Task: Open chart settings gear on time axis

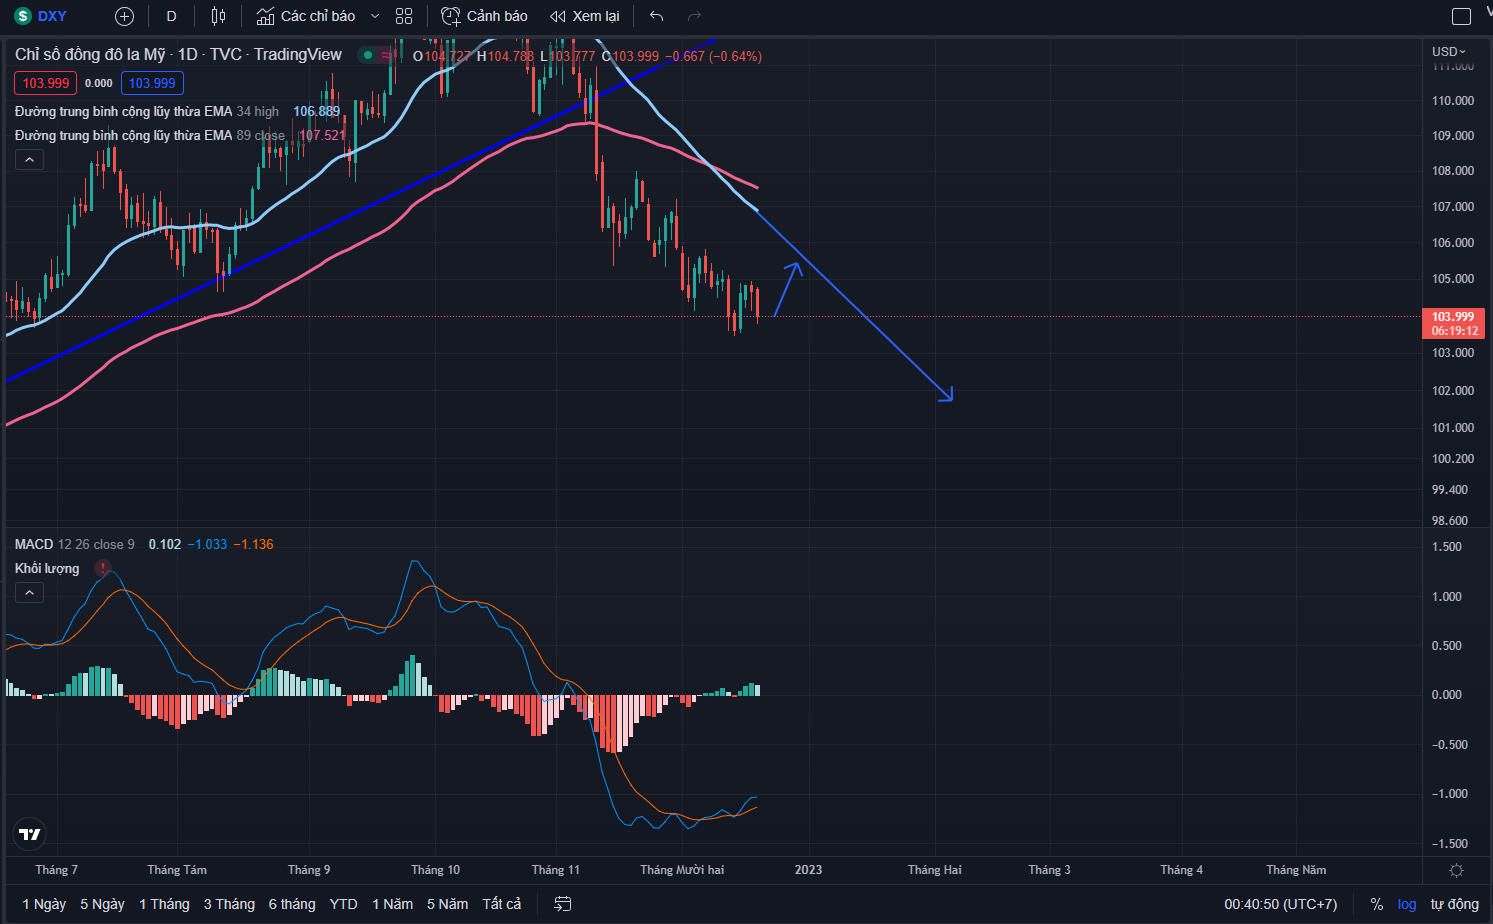Action: coord(1456,870)
